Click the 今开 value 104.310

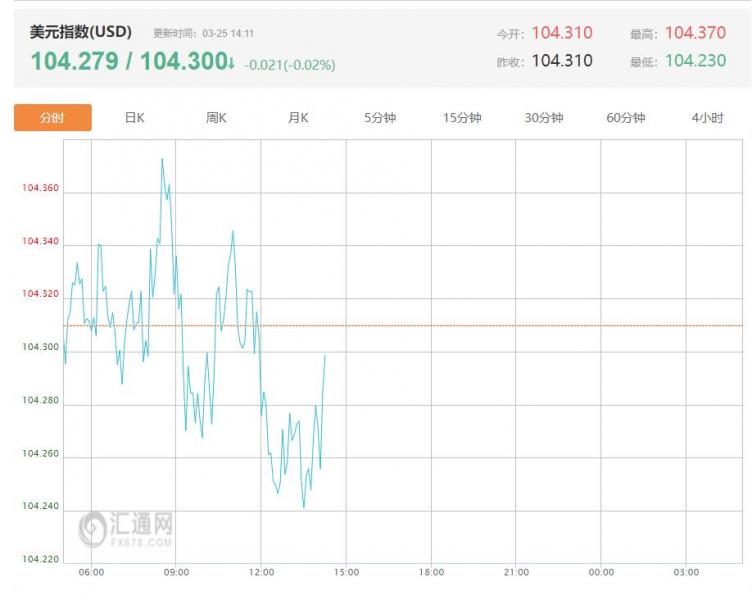click(561, 33)
